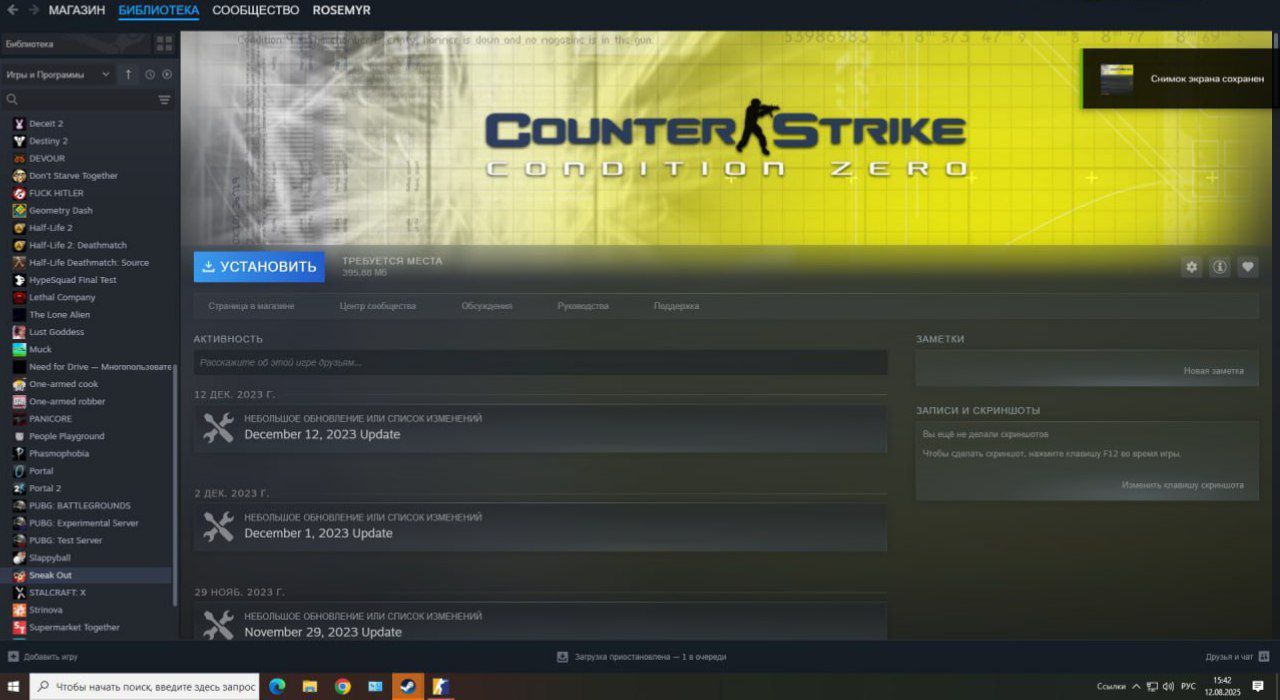Open Windows Start menu

tap(14, 686)
